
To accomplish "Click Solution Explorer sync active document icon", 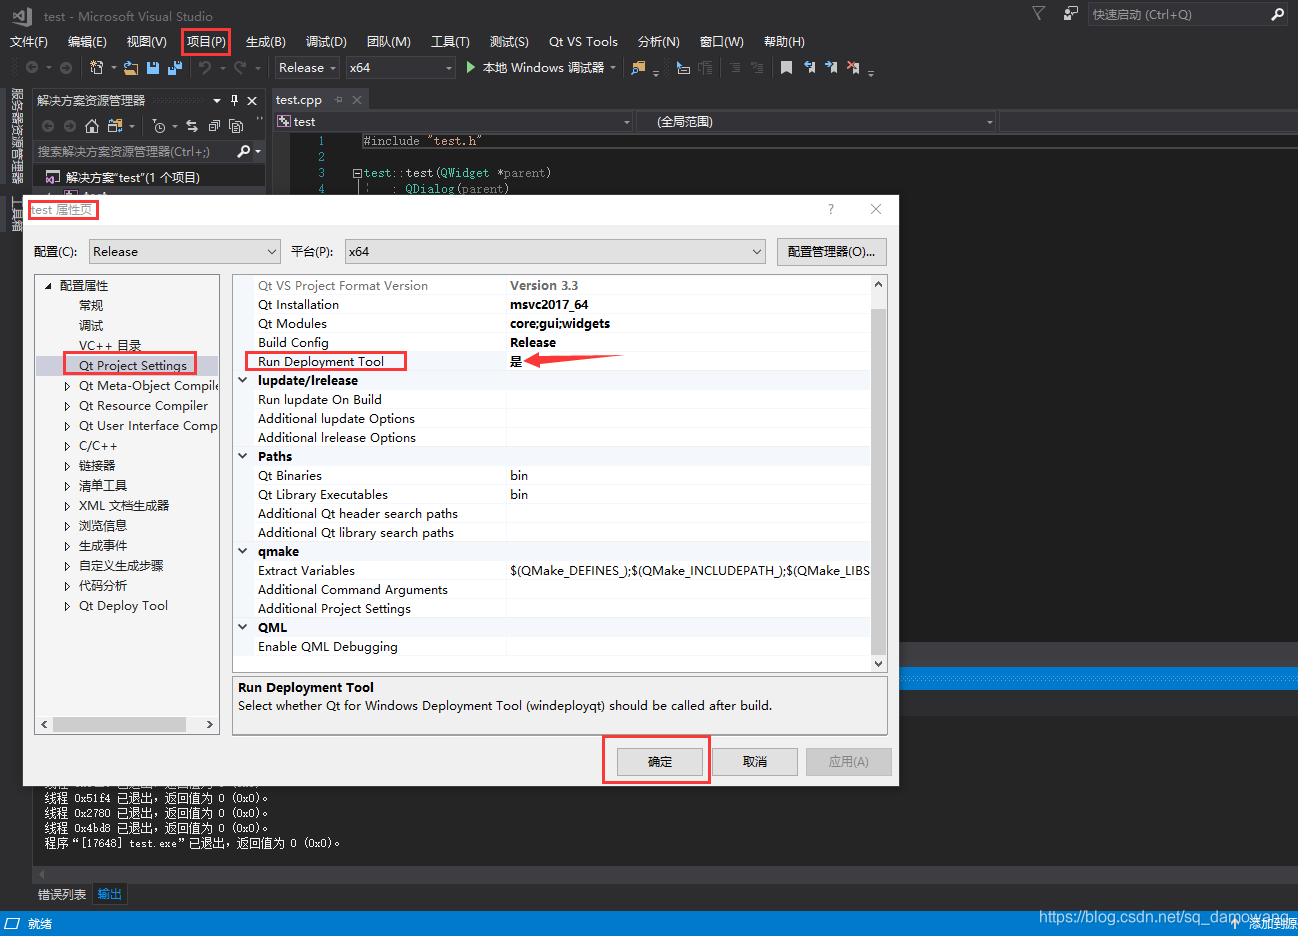I will coord(192,126).
